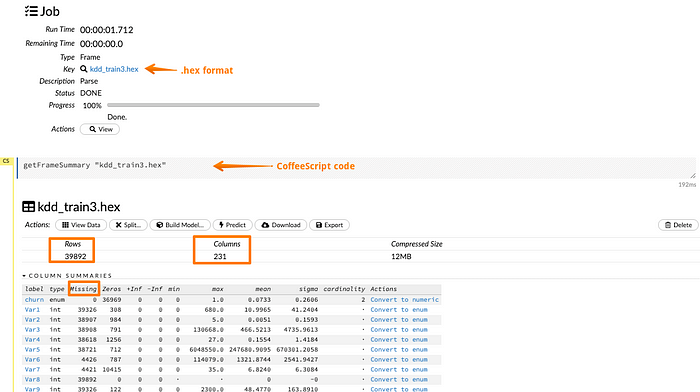Viewport: 700px width, 392px height.
Task: Click the Run Time value 00:00:01.712
Action: (x=106, y=30)
